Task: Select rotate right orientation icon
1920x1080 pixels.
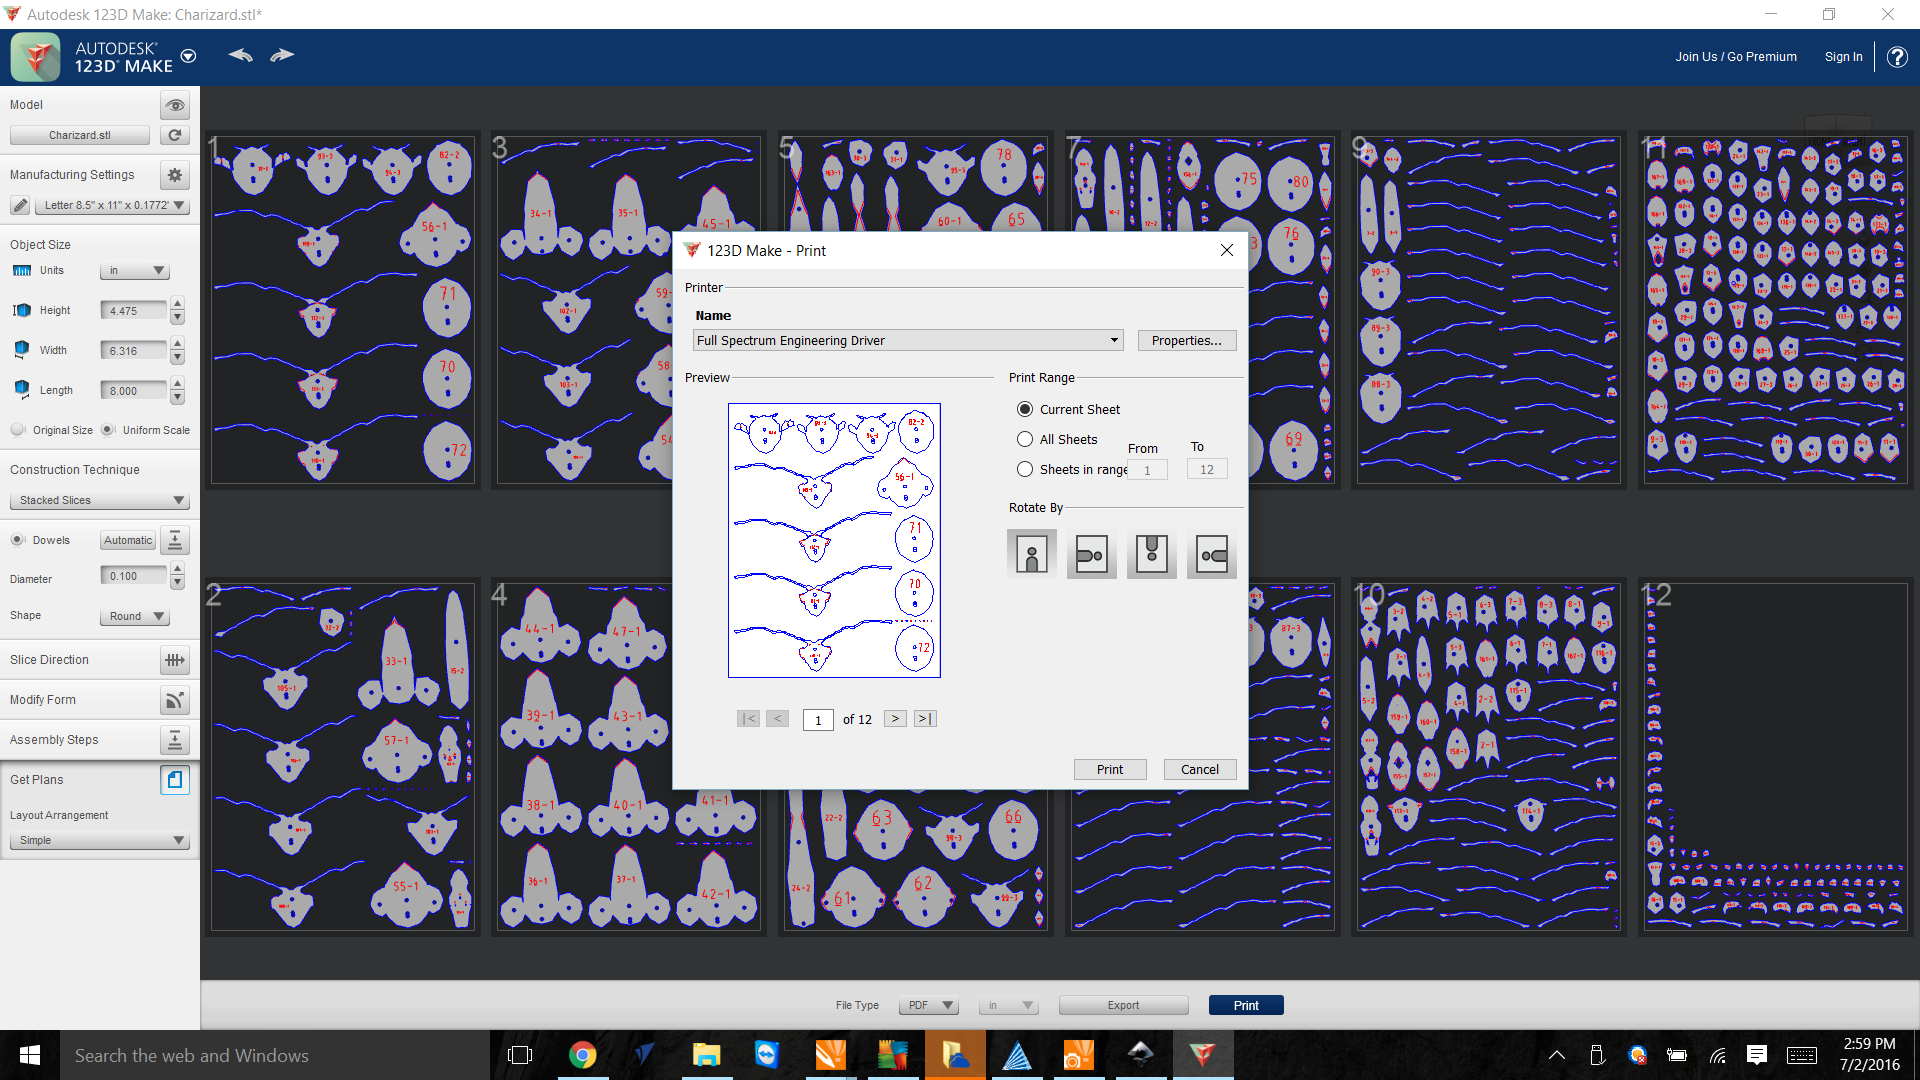Action: pyautogui.click(x=1092, y=554)
